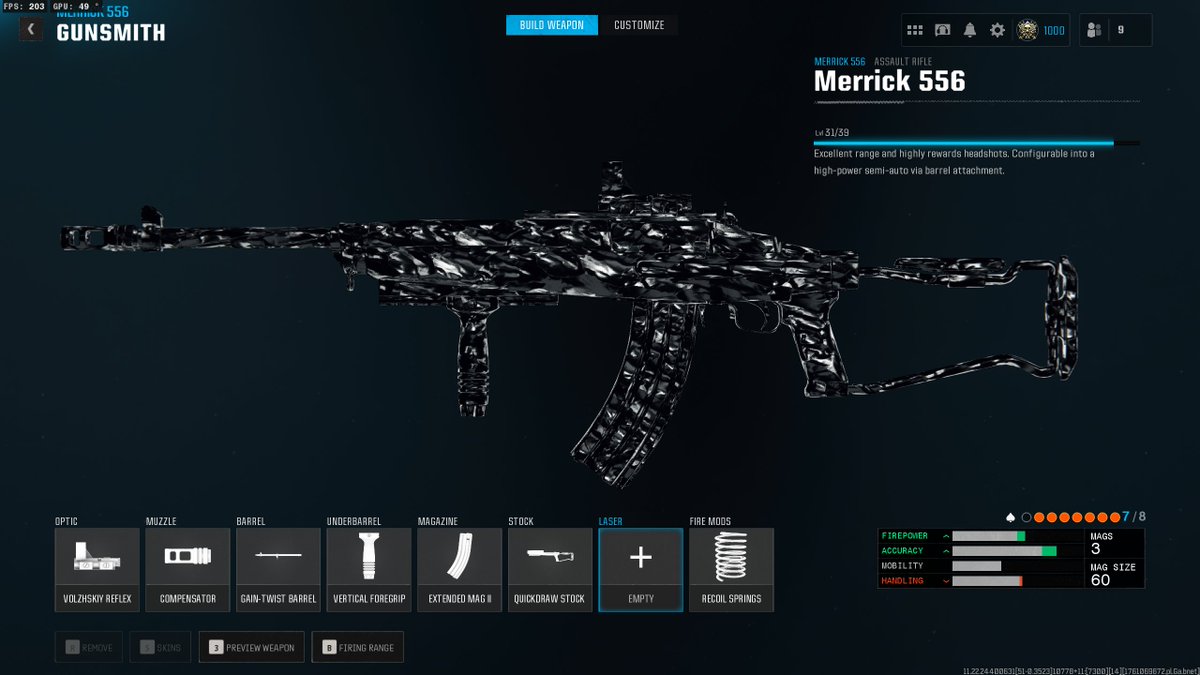Click the Preview Weapon button
1200x675 pixels.
252,647
